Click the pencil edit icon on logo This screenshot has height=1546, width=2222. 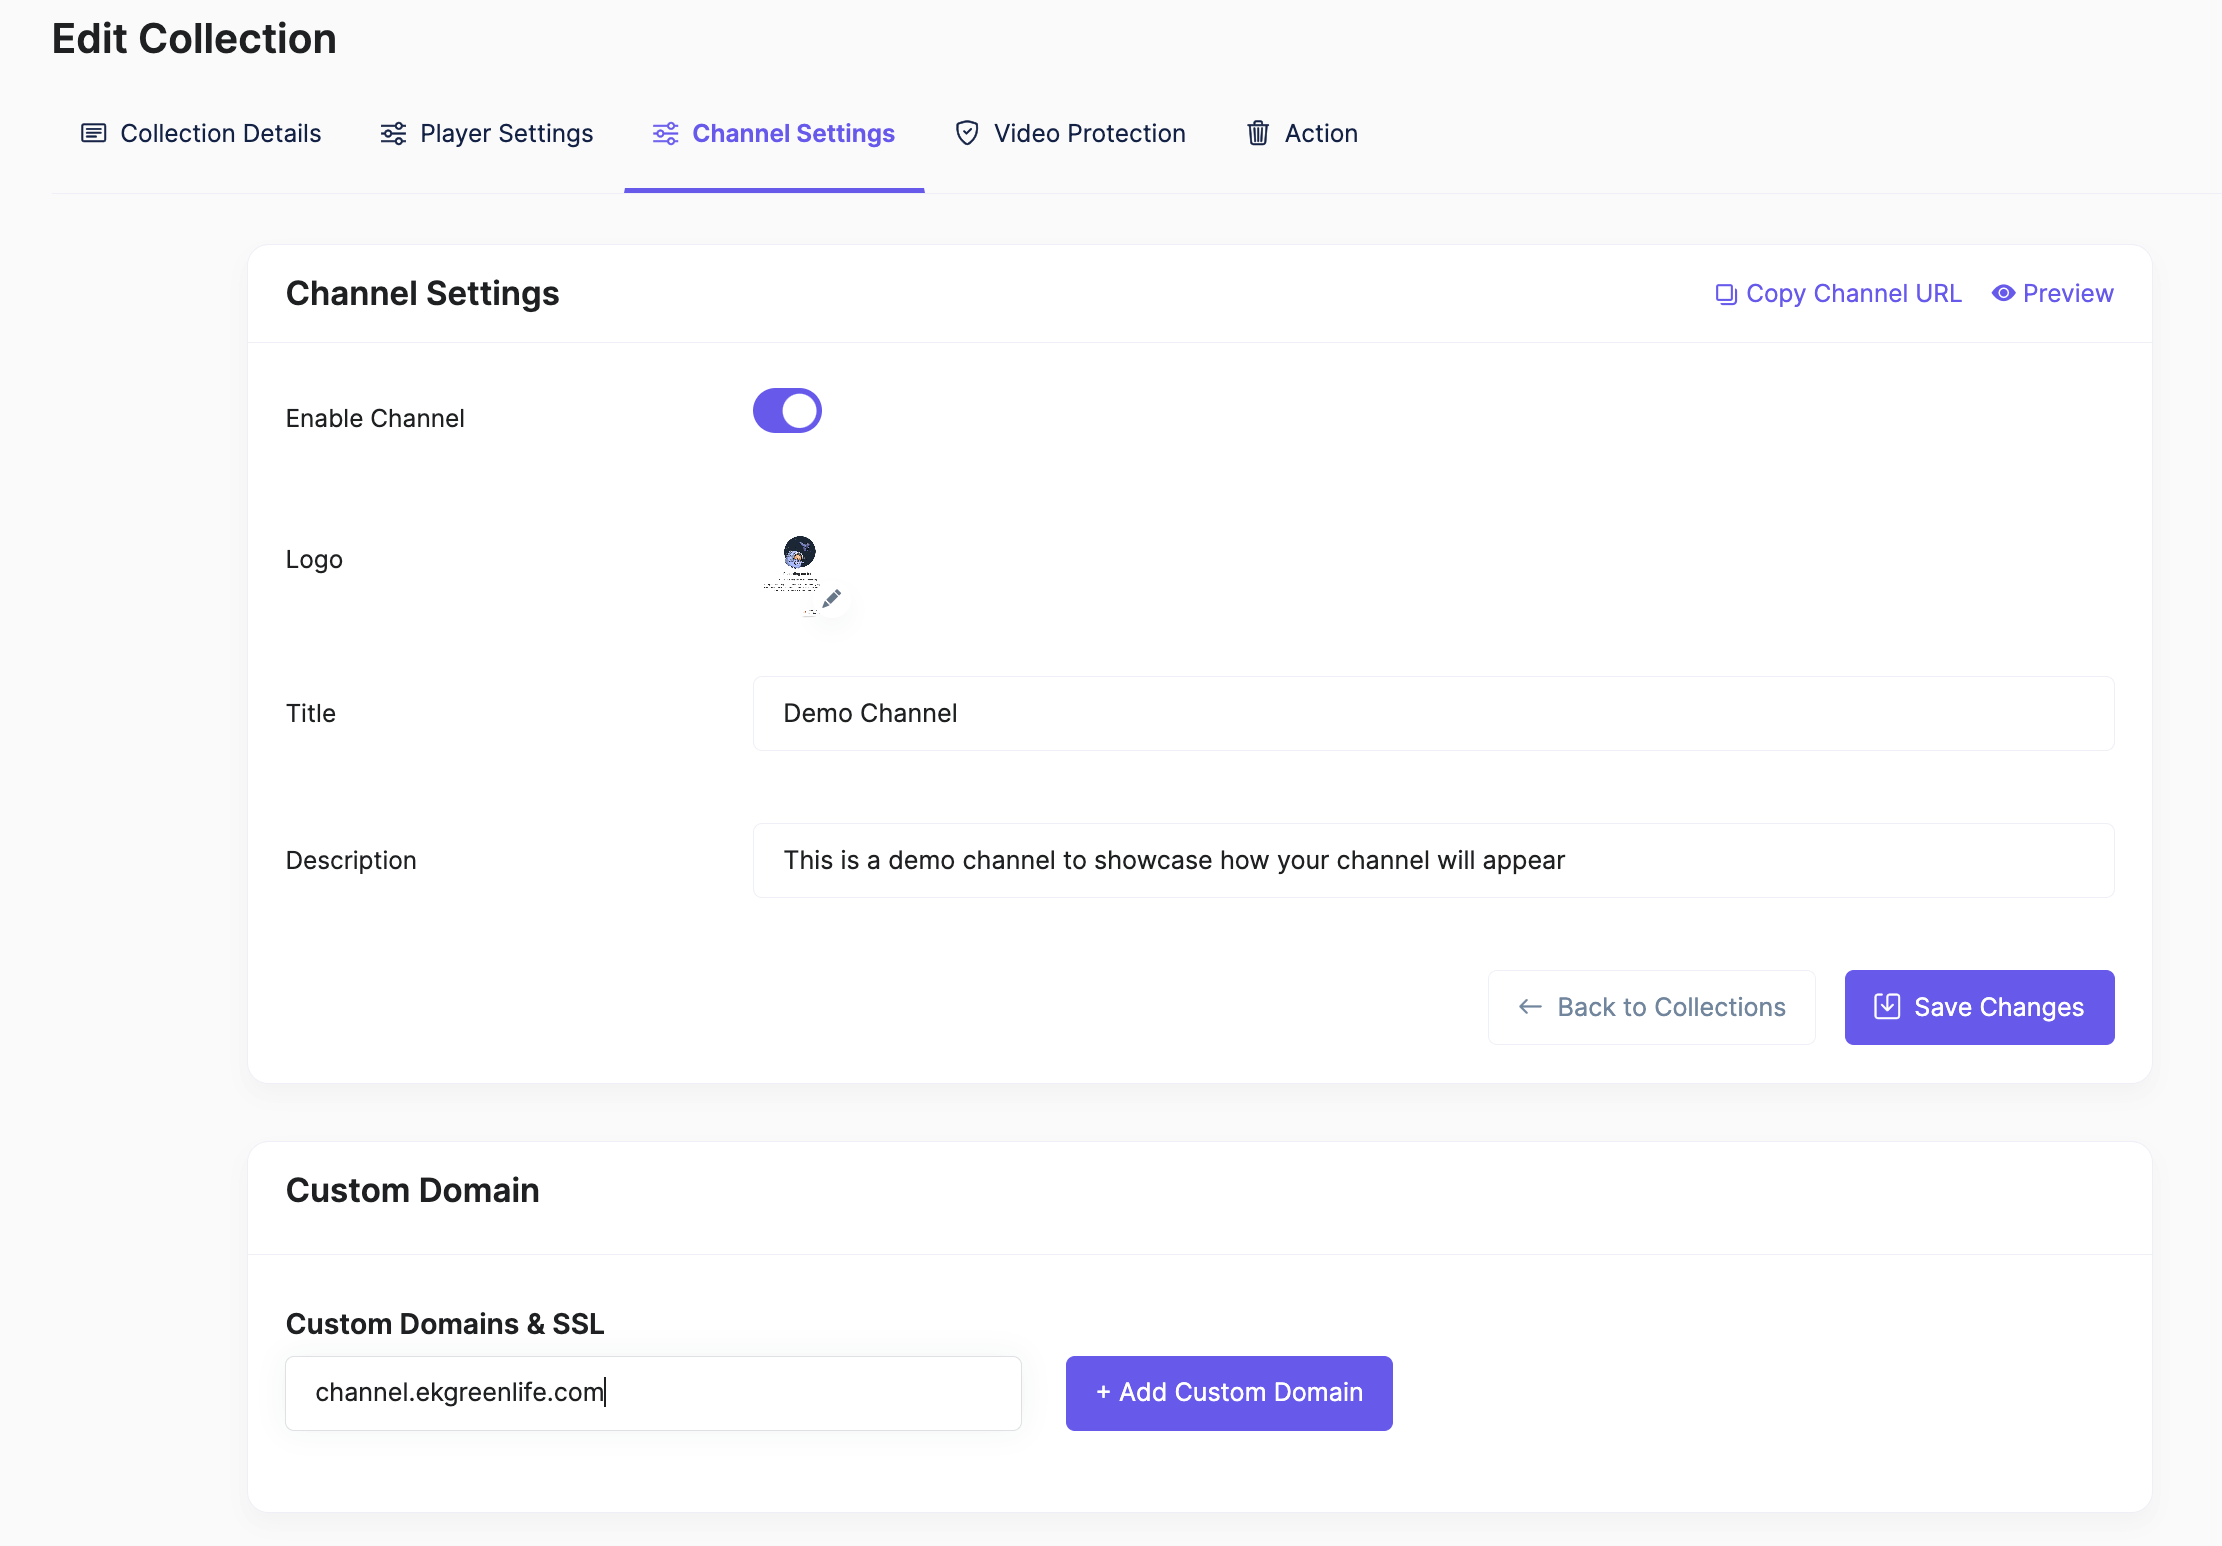(831, 599)
